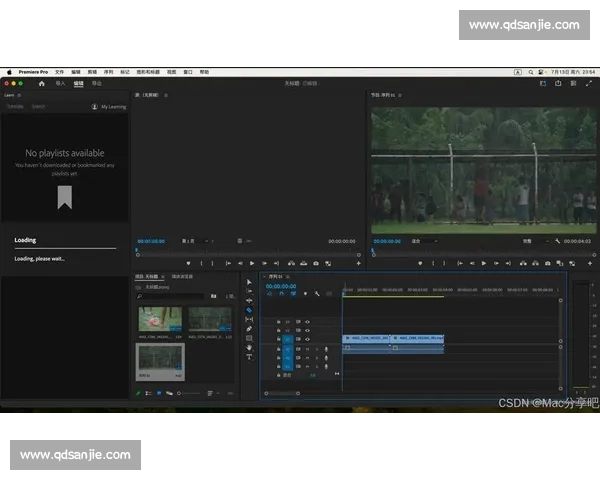Toggle the lock on video track V2
Image resolution: width=600 pixels, height=480 pixels.
pyautogui.click(x=279, y=330)
